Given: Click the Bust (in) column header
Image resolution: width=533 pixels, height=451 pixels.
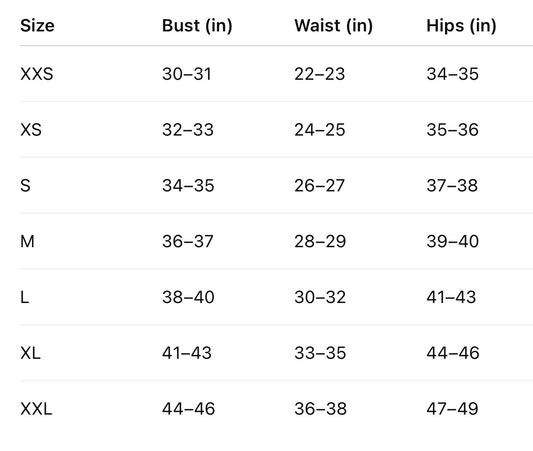Looking at the screenshot, I should pyautogui.click(x=197, y=26).
